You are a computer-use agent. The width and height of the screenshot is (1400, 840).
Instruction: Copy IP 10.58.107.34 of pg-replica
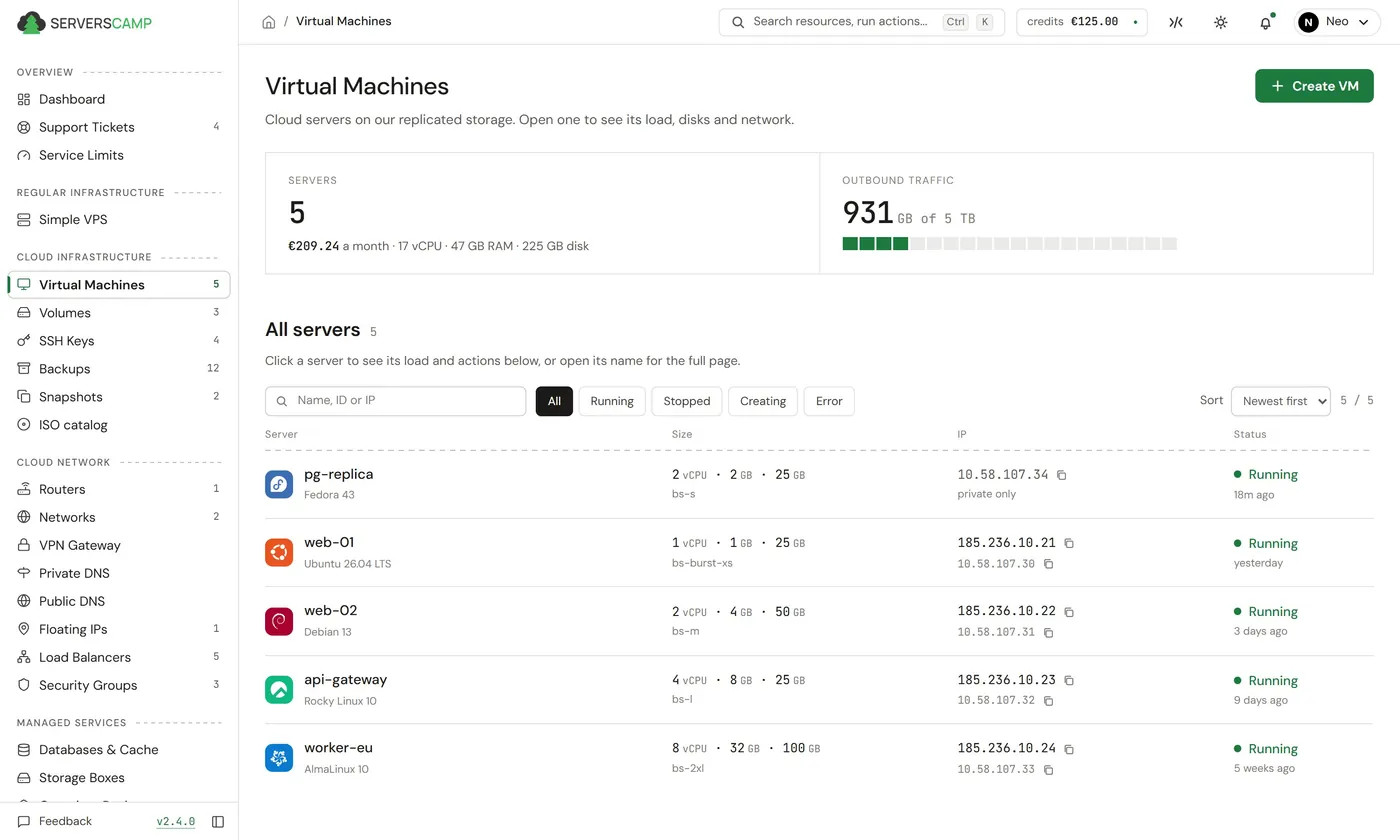(x=1062, y=475)
